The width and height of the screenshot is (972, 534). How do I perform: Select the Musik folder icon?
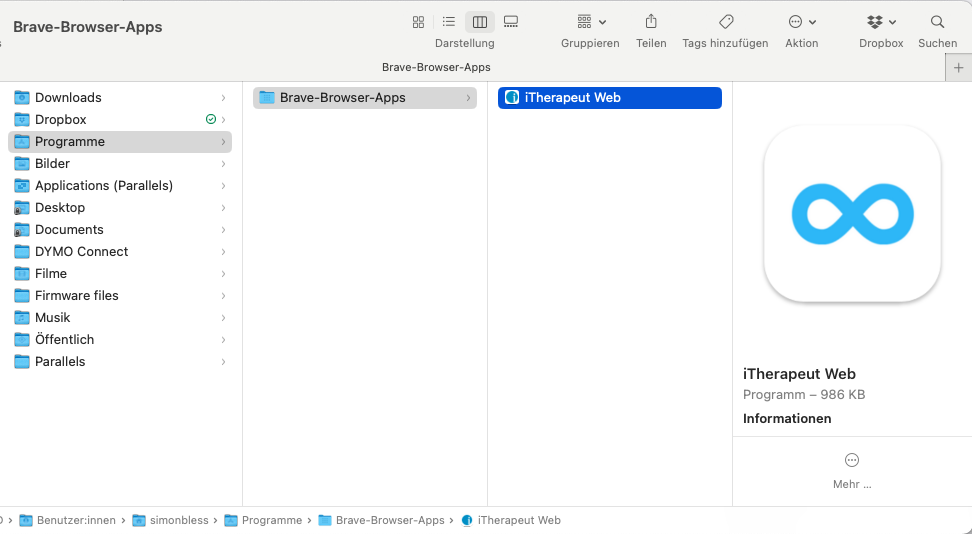(22, 318)
